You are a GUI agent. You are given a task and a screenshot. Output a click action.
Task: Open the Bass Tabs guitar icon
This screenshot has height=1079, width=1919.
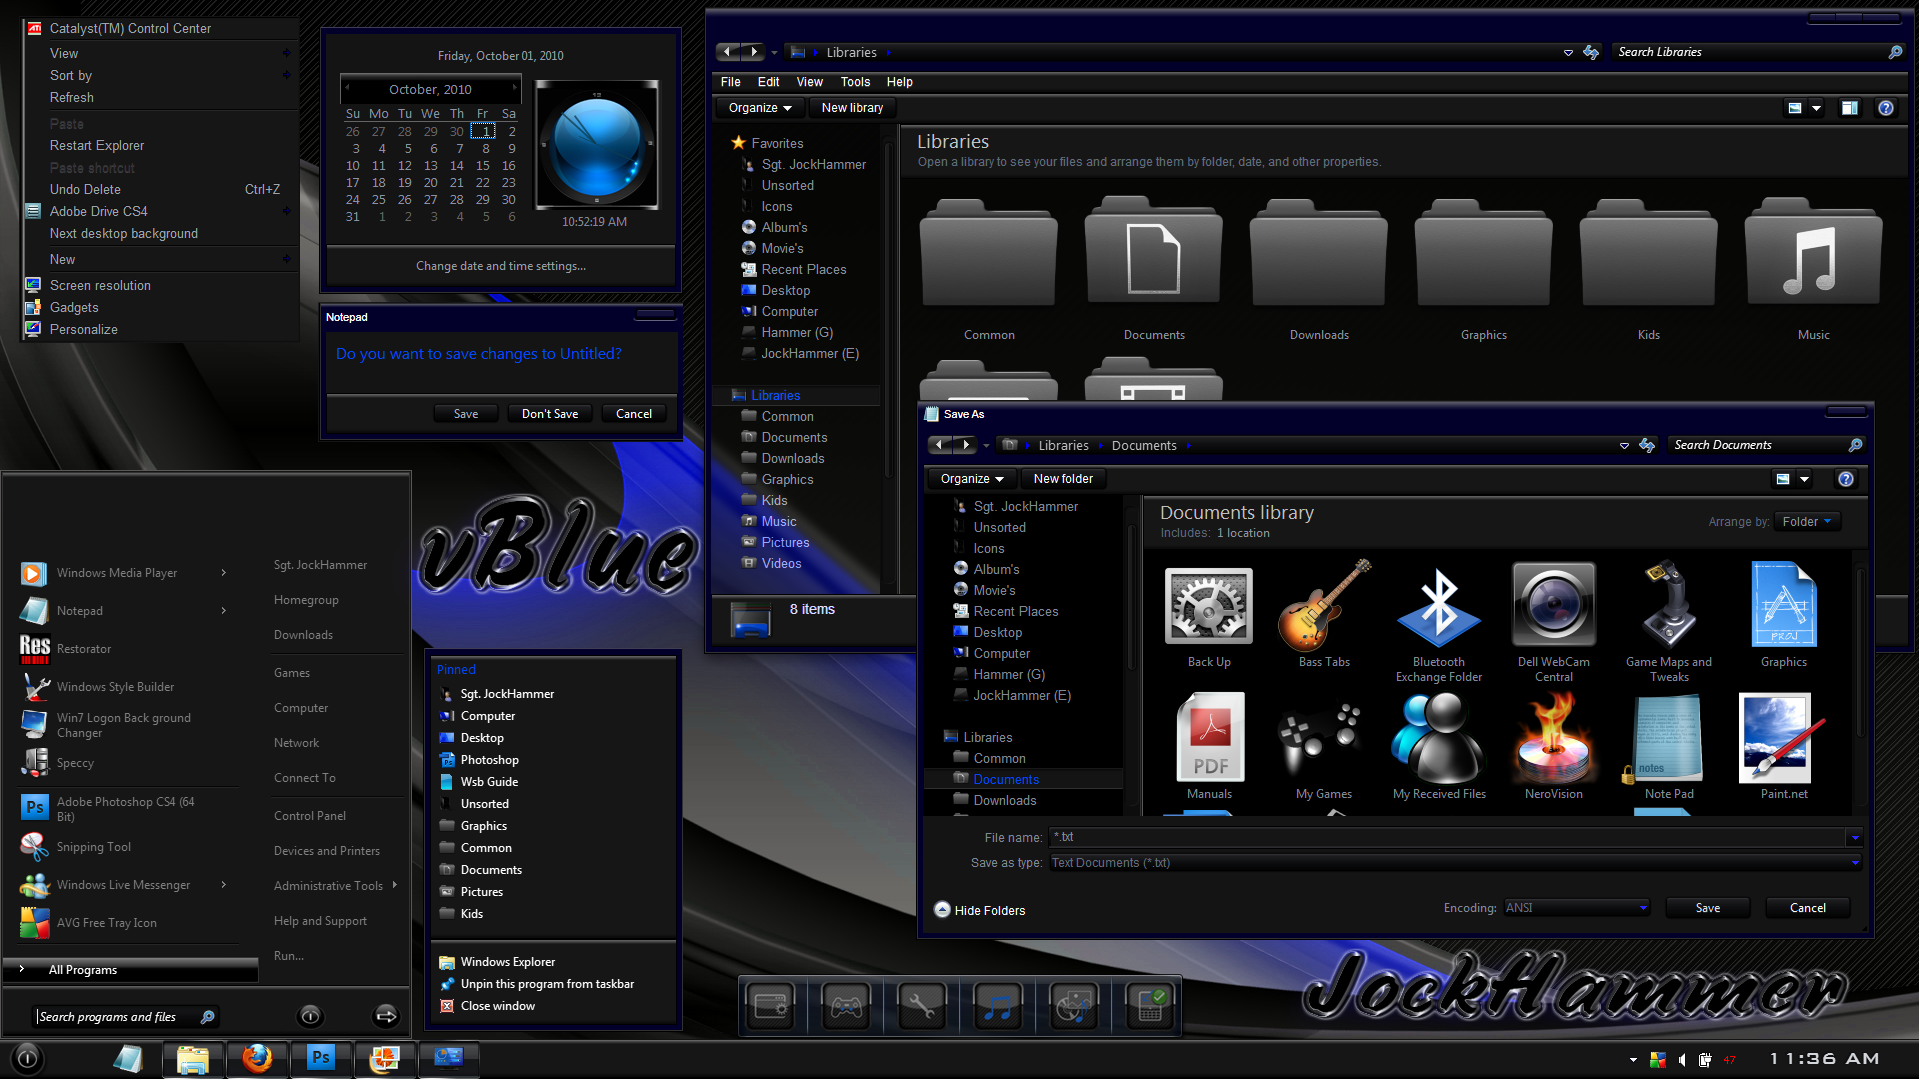pyautogui.click(x=1323, y=607)
